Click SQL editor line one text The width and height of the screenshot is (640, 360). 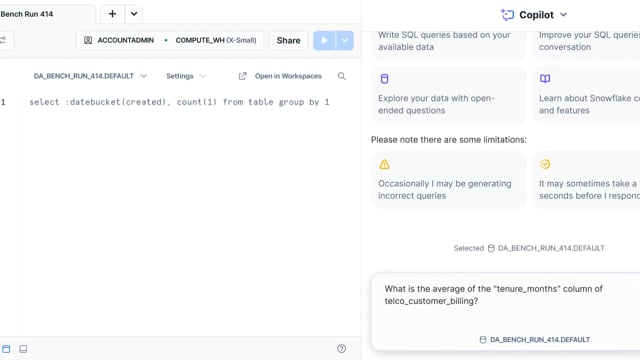click(x=179, y=102)
